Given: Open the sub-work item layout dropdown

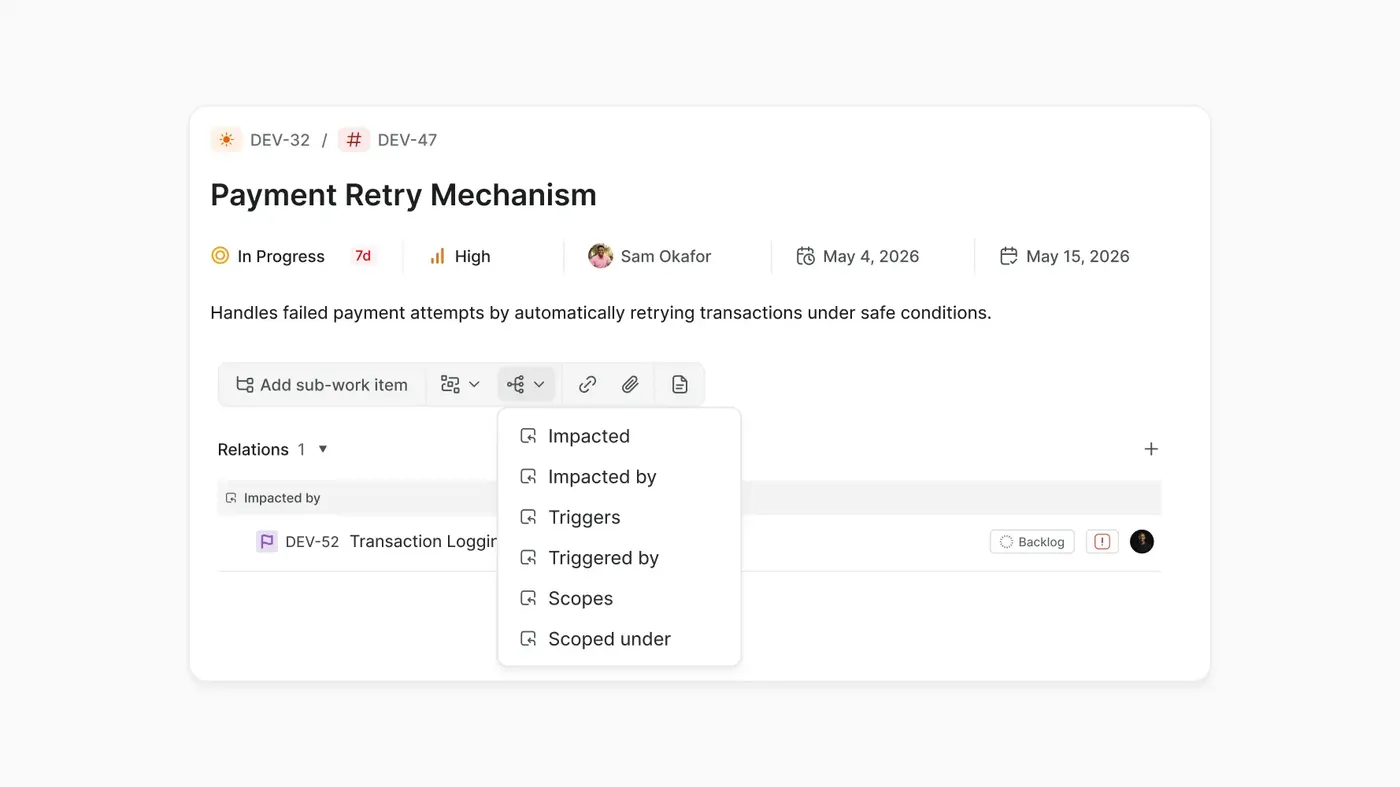Looking at the screenshot, I should (x=461, y=385).
